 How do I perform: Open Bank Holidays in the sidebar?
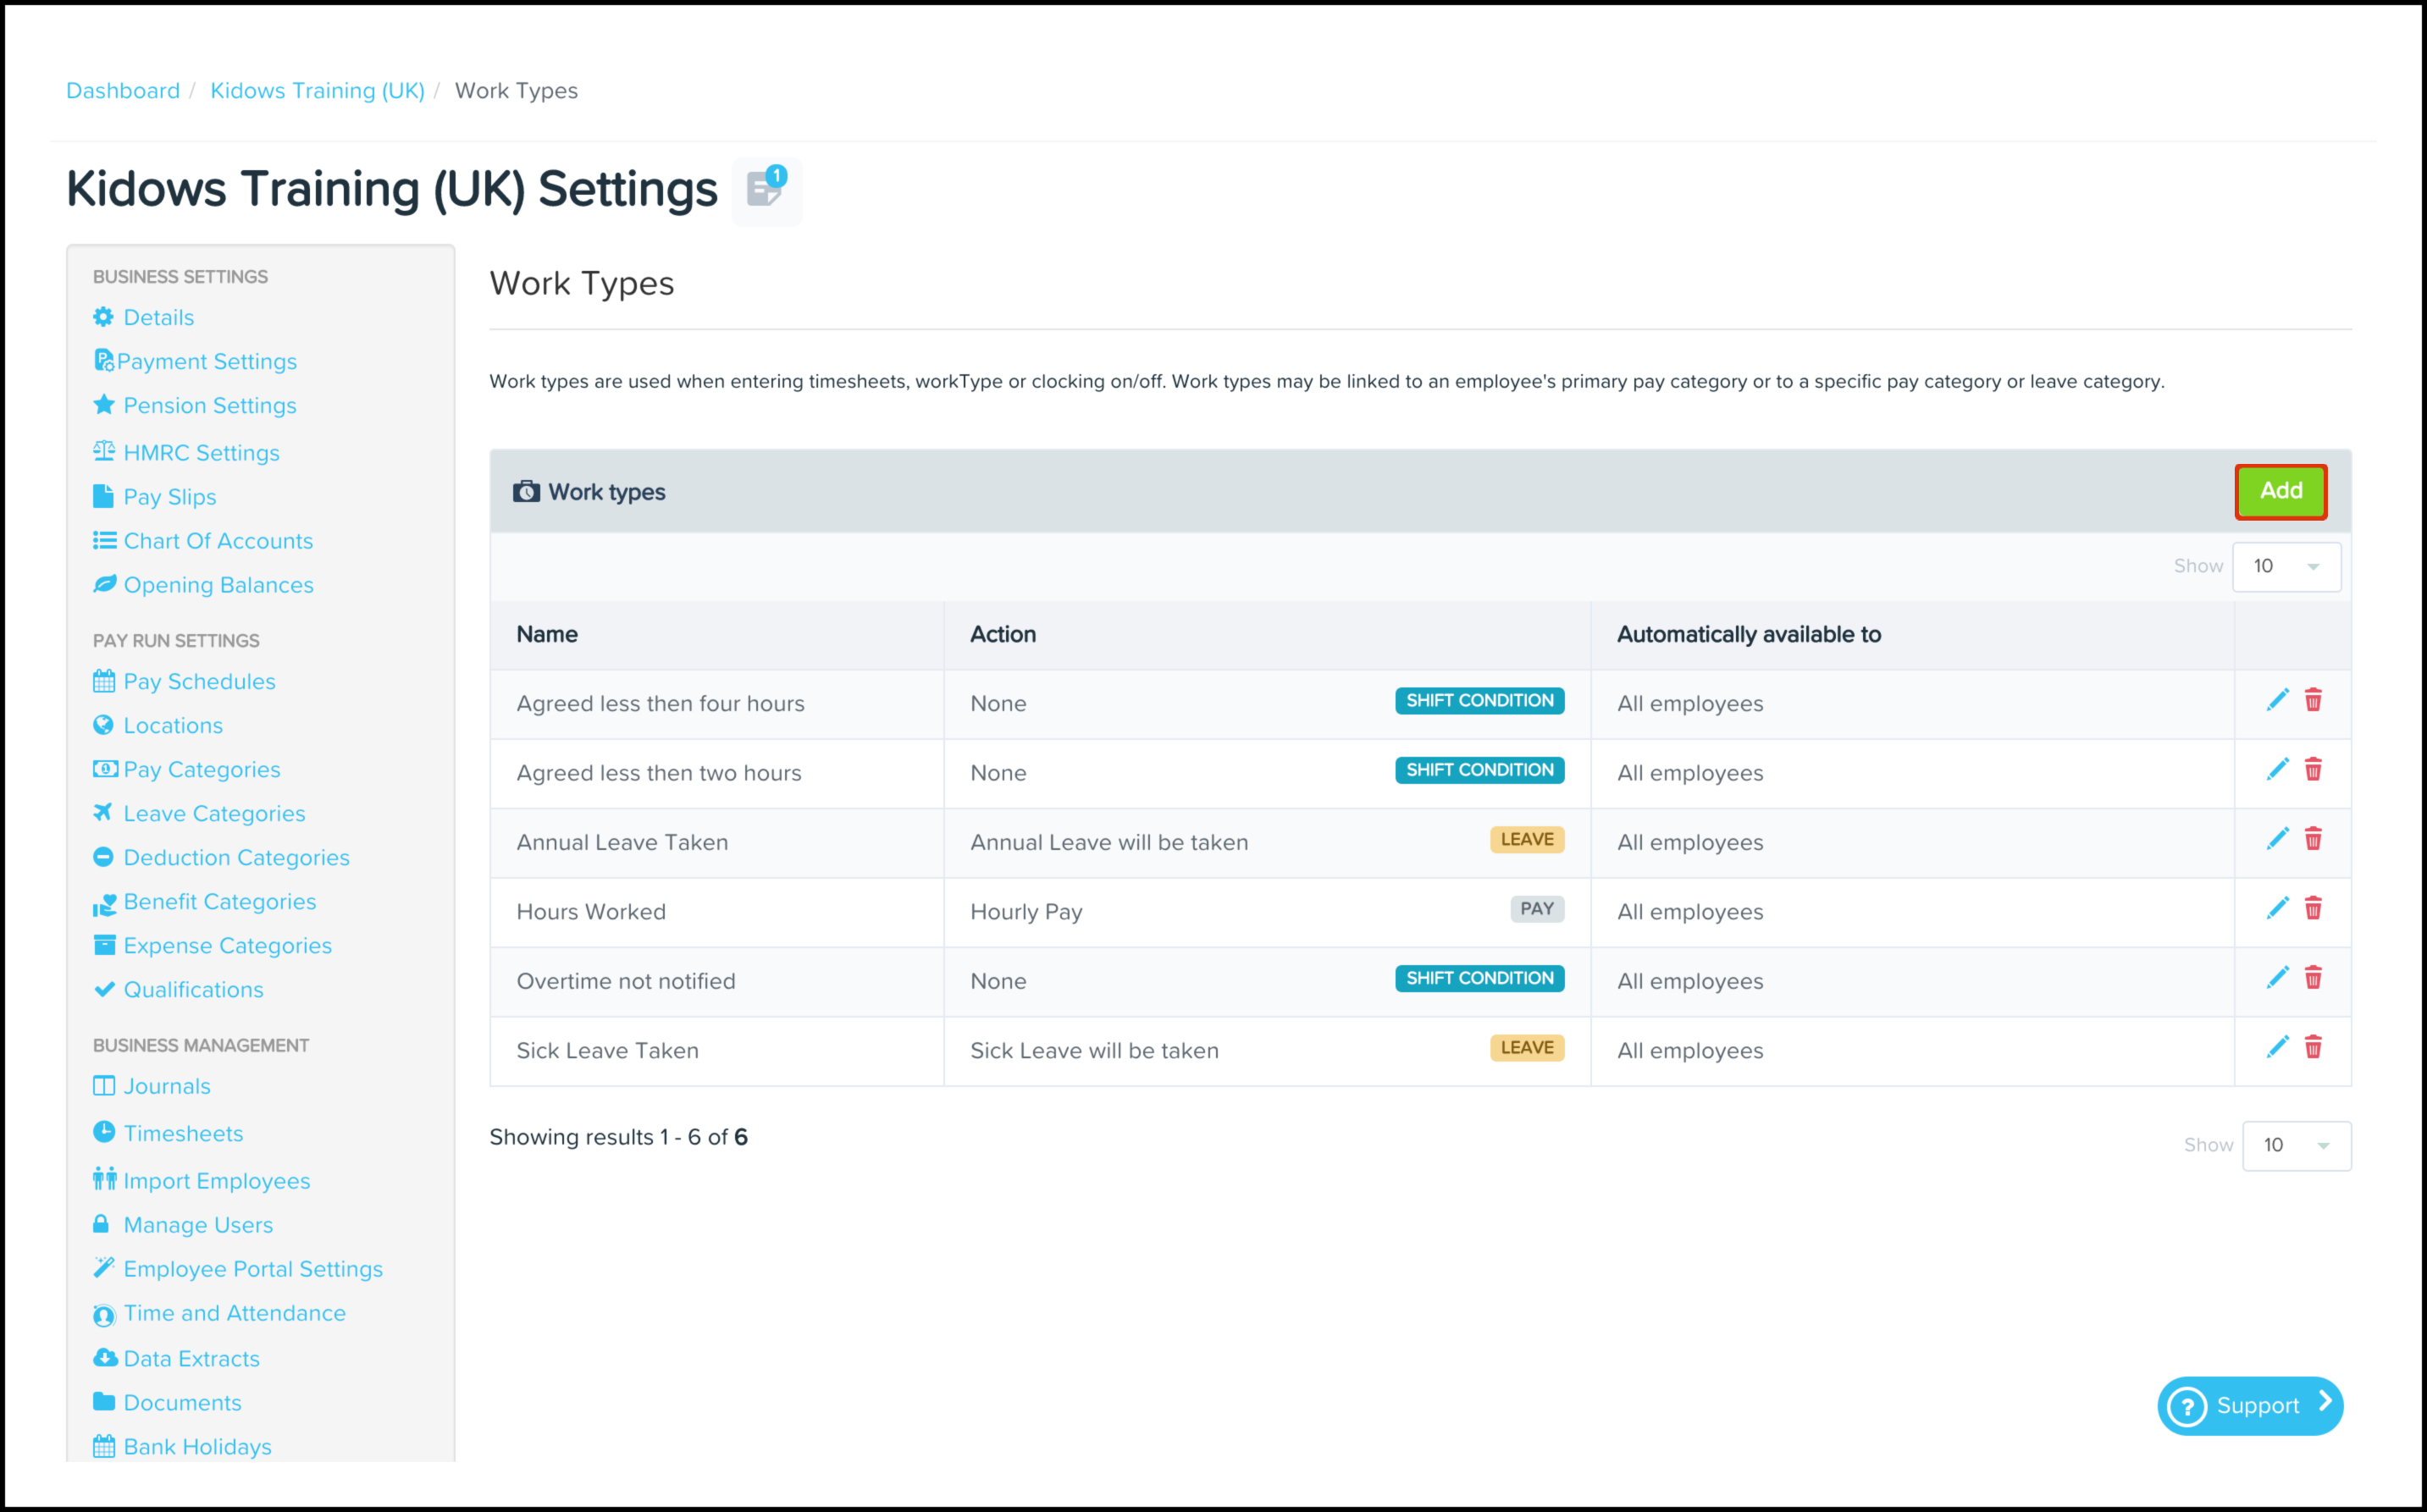click(x=198, y=1447)
